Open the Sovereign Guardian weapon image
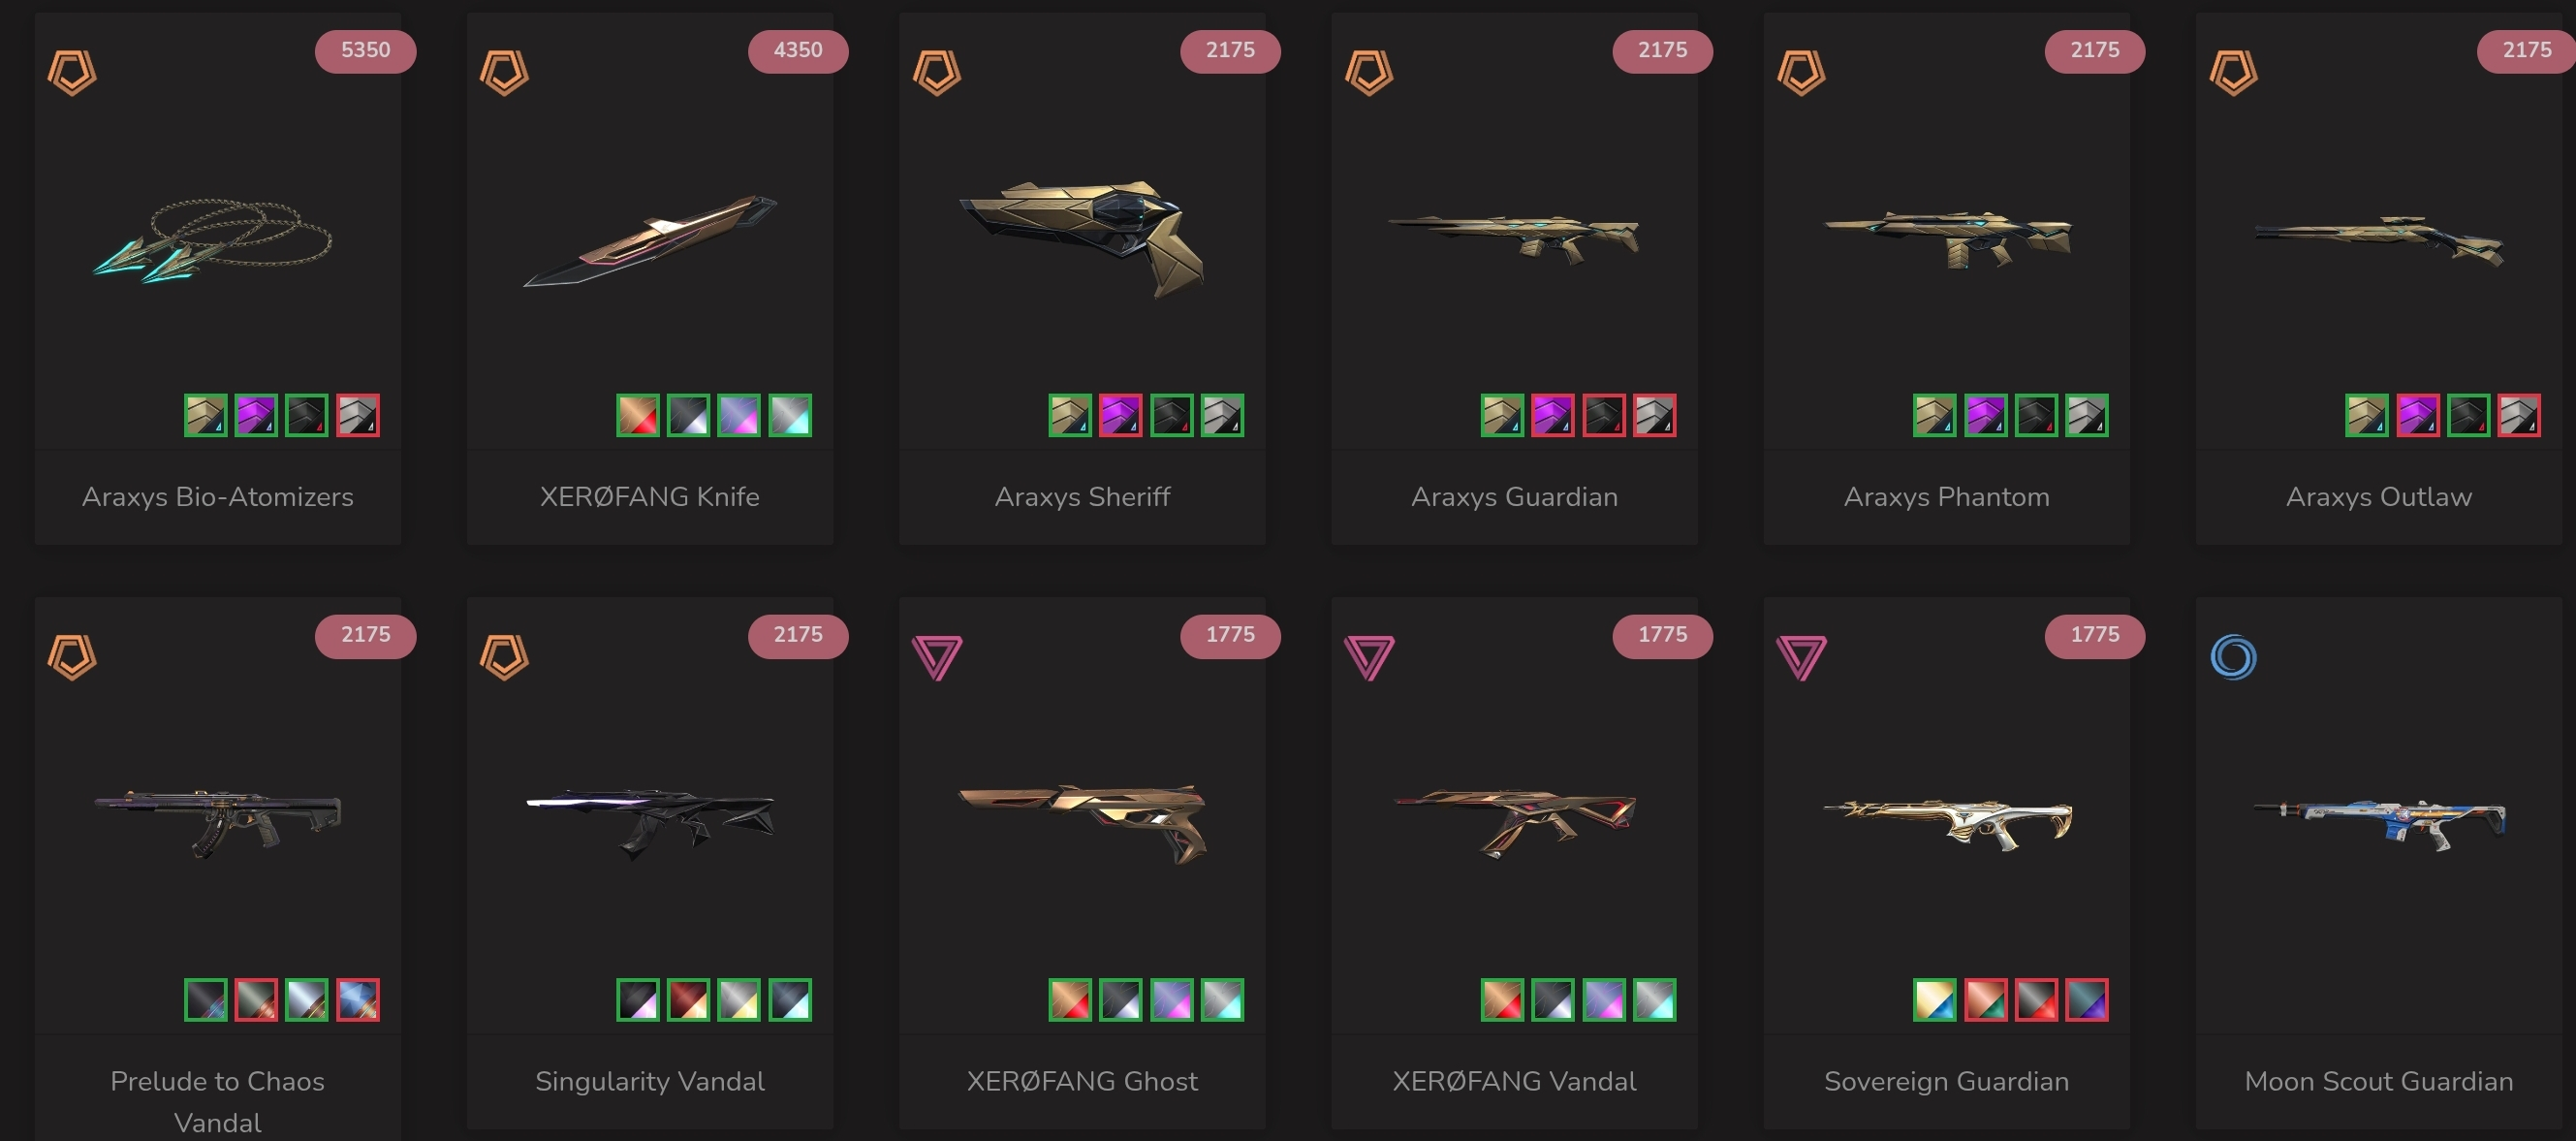2576x1141 pixels. tap(1947, 824)
